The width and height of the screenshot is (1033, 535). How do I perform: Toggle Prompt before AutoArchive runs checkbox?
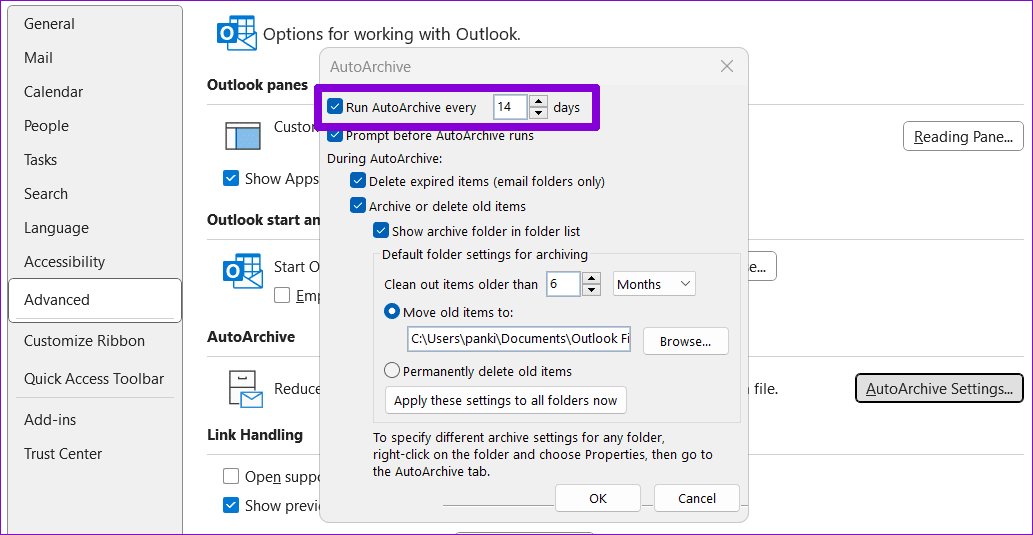pyautogui.click(x=335, y=135)
